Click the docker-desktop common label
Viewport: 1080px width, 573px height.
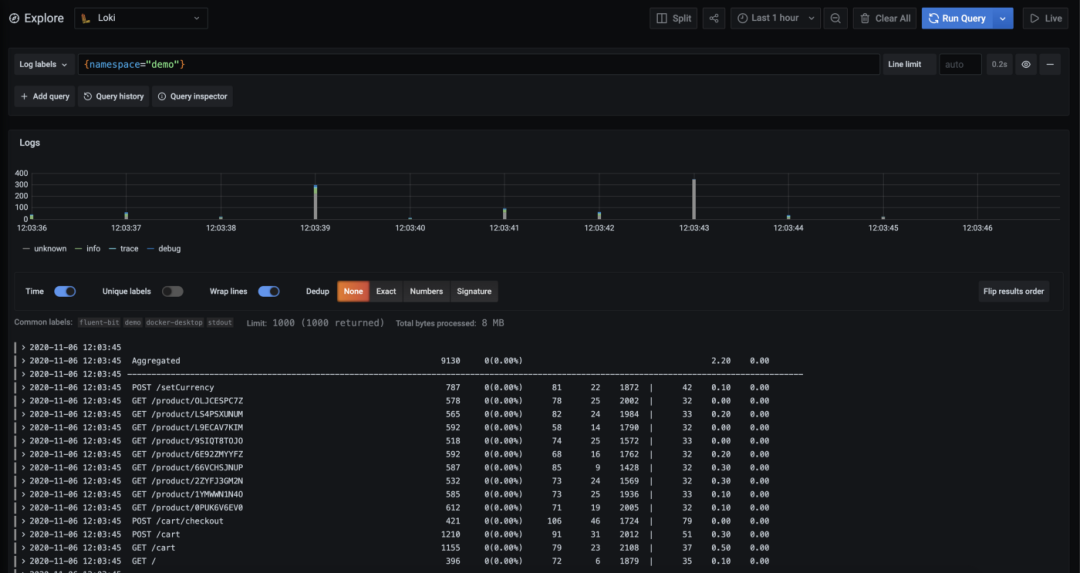click(x=174, y=322)
